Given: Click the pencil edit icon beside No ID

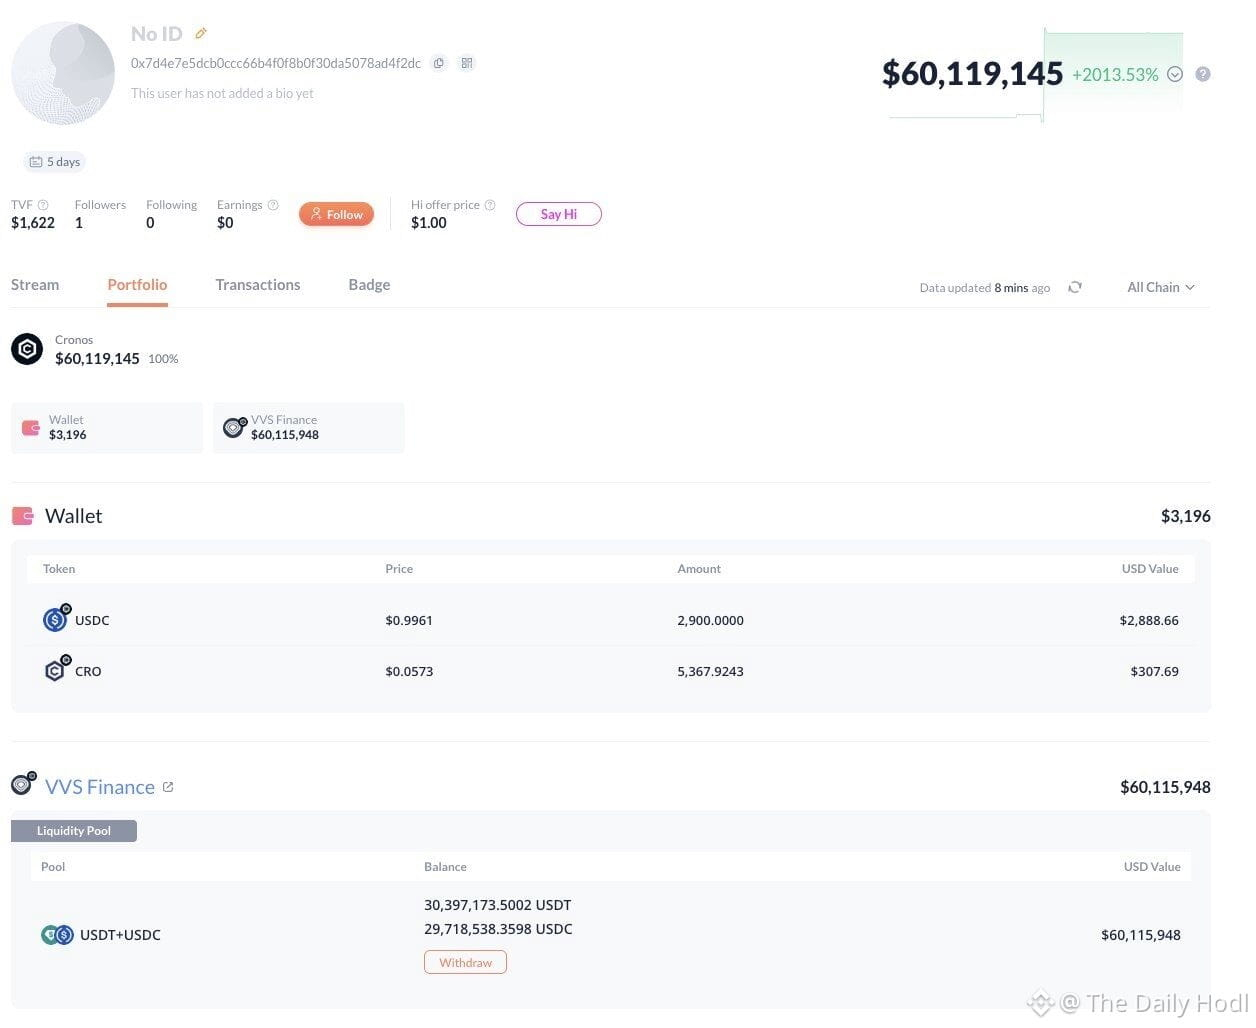Looking at the screenshot, I should tap(201, 33).
